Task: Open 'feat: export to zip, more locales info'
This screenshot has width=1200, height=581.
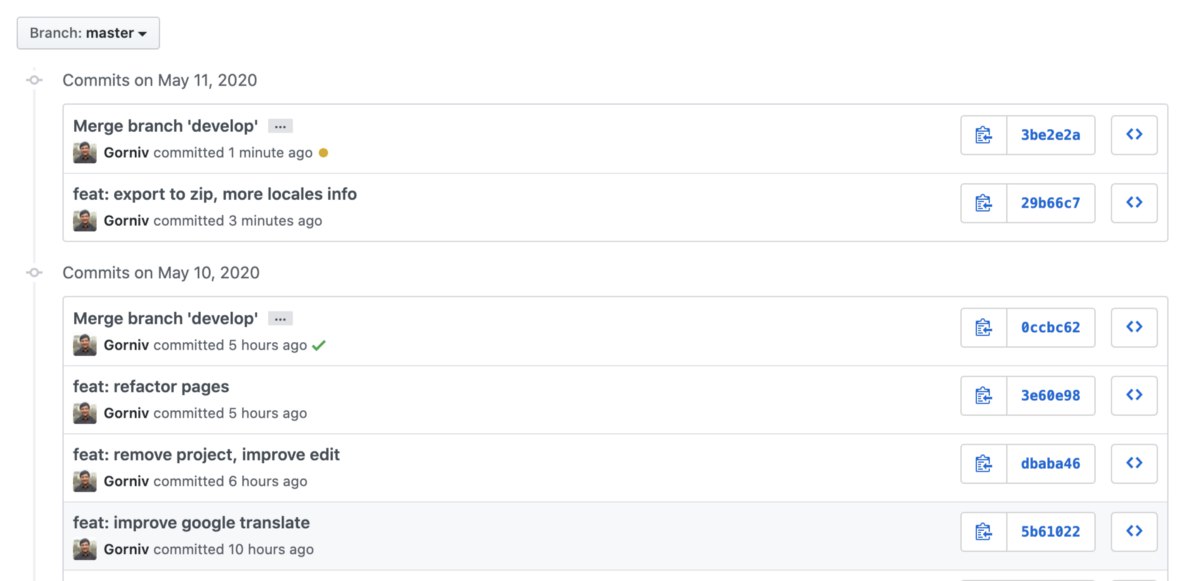Action: point(215,194)
